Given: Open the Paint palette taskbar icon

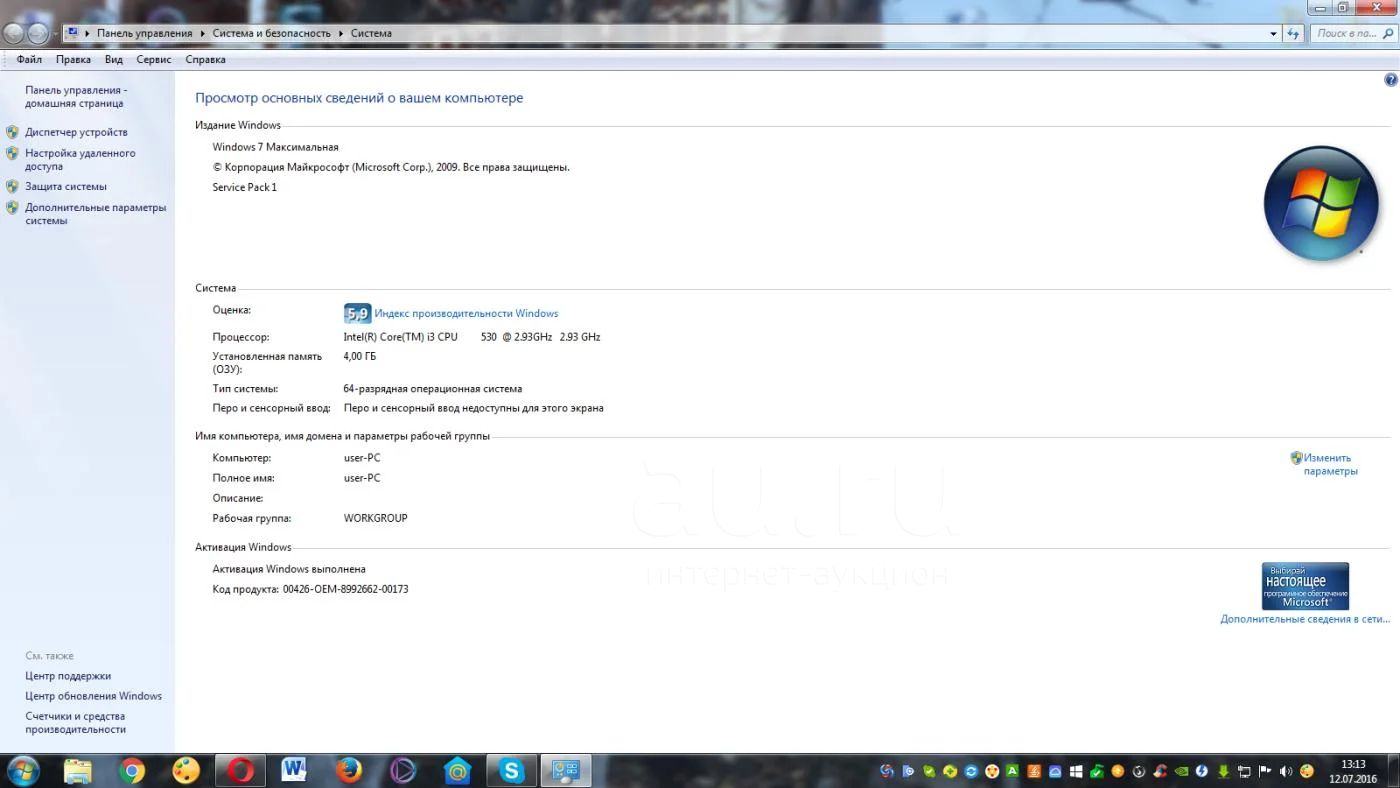Looking at the screenshot, I should [x=186, y=771].
